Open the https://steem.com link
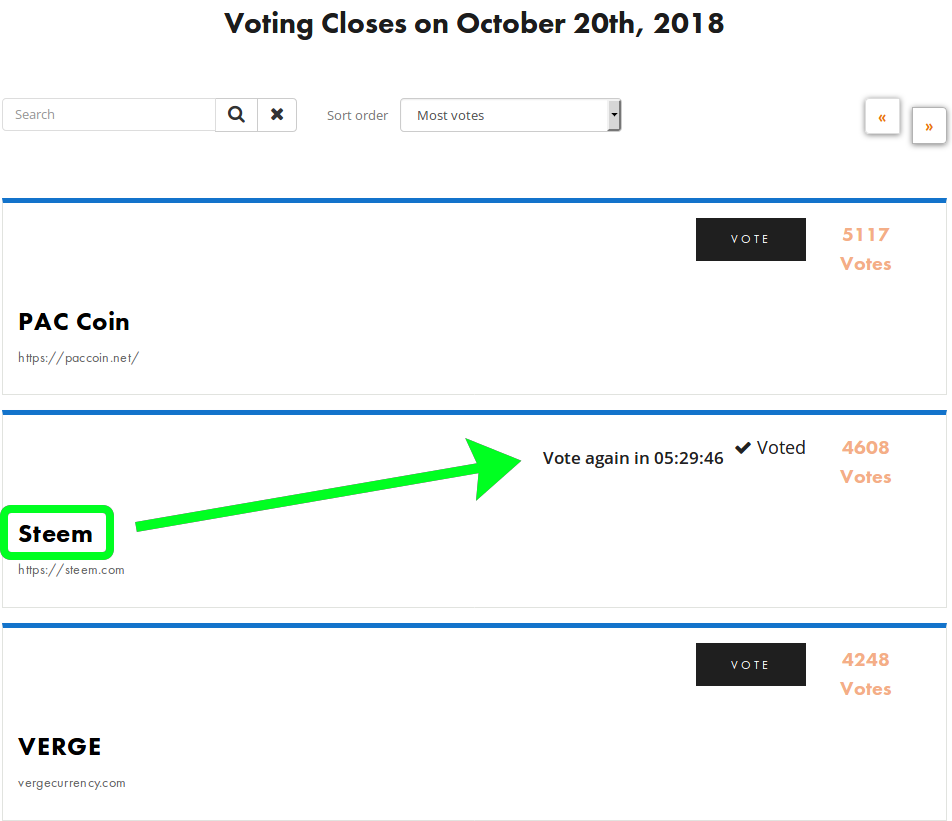Viewport: 952px width, 821px height. click(x=71, y=570)
